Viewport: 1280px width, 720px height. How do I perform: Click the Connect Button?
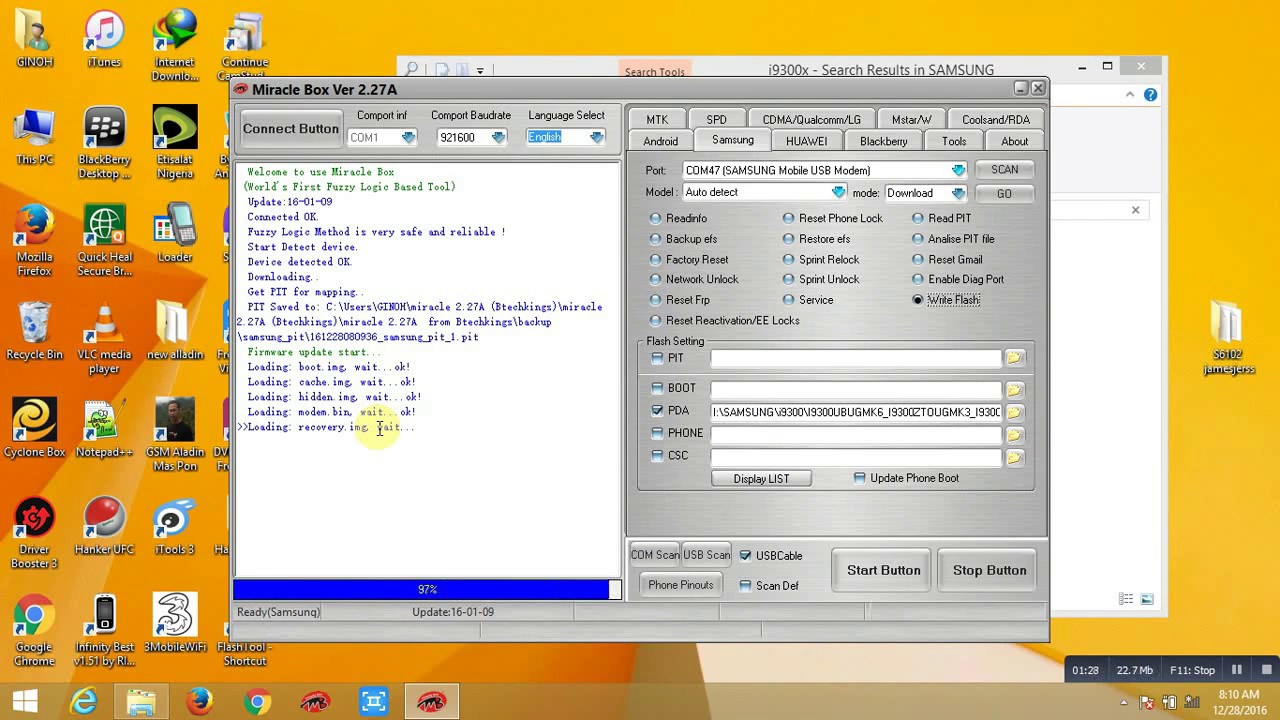pyautogui.click(x=290, y=128)
